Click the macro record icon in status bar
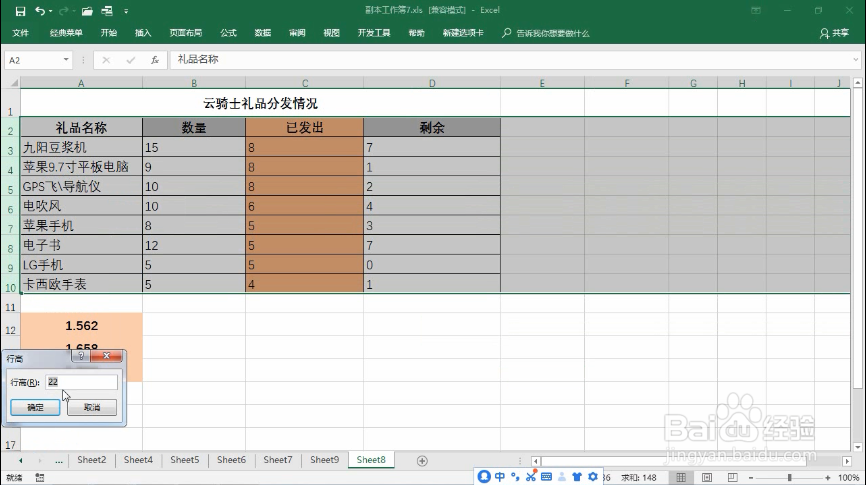Viewport: 866px width, 485px height. point(40,477)
